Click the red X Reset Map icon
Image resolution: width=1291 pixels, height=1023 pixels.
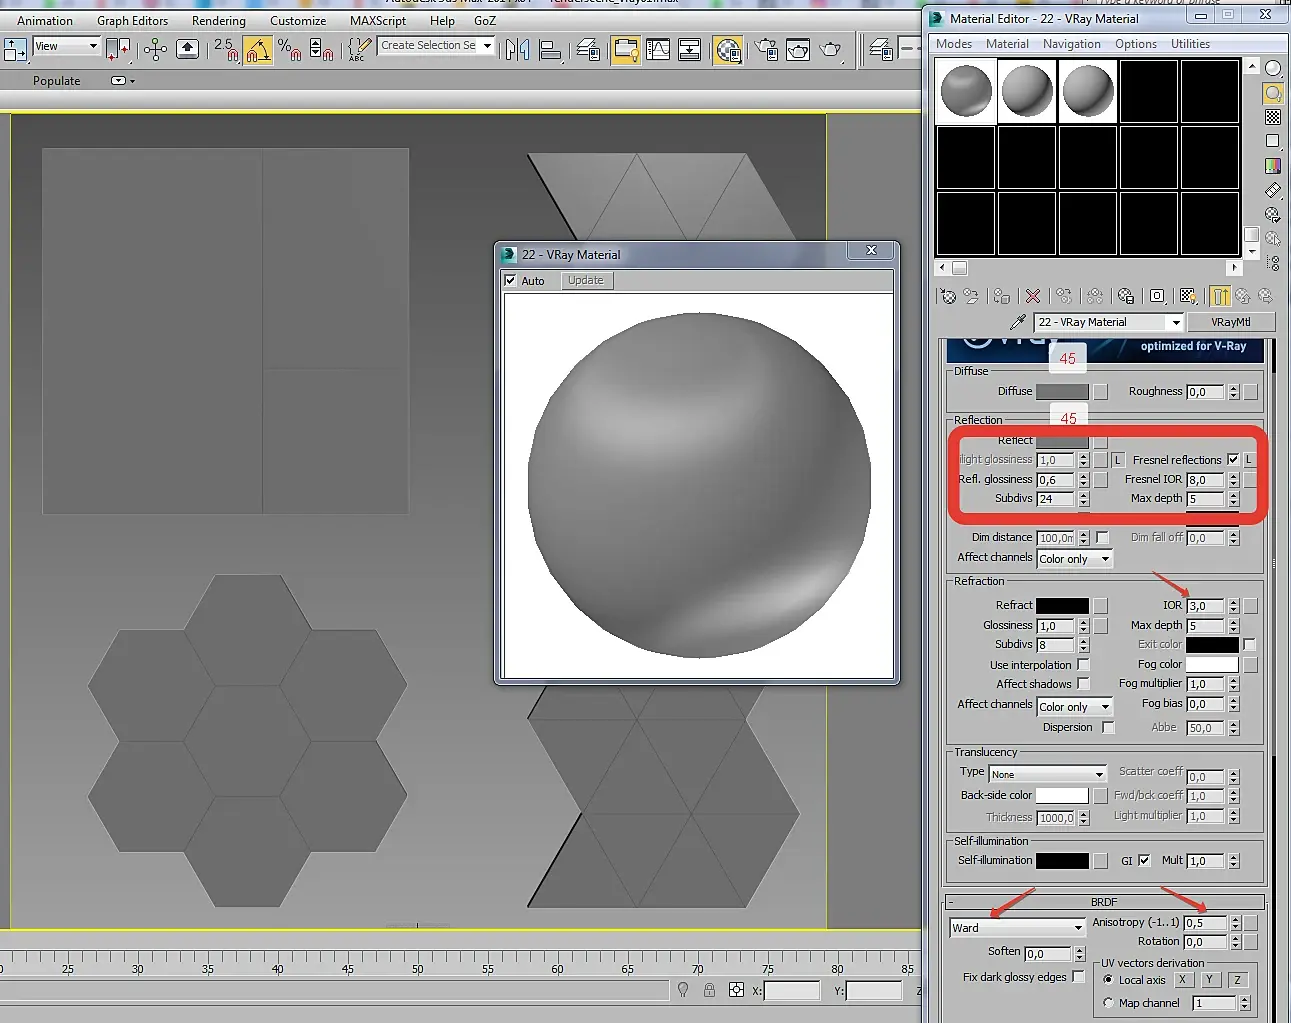[1033, 296]
